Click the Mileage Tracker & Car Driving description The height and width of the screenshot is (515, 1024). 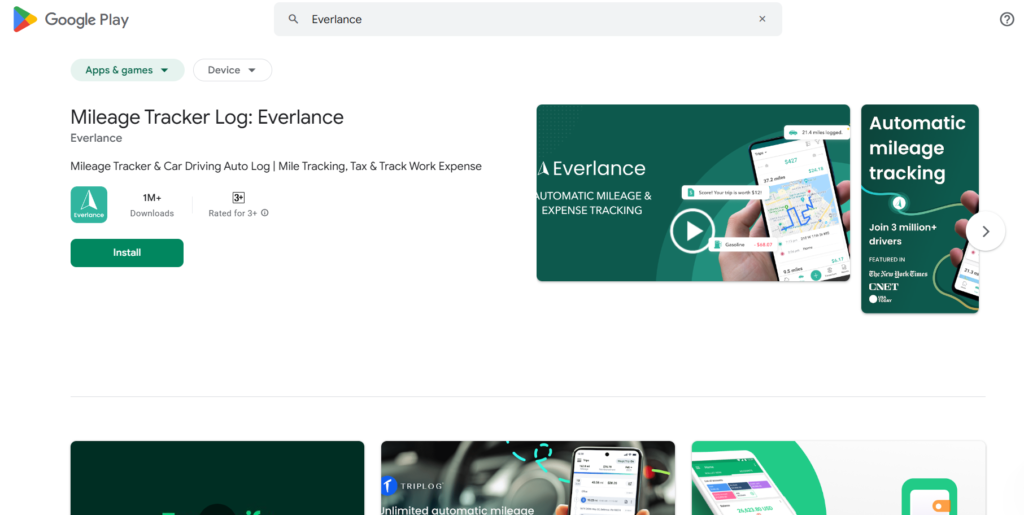[276, 166]
